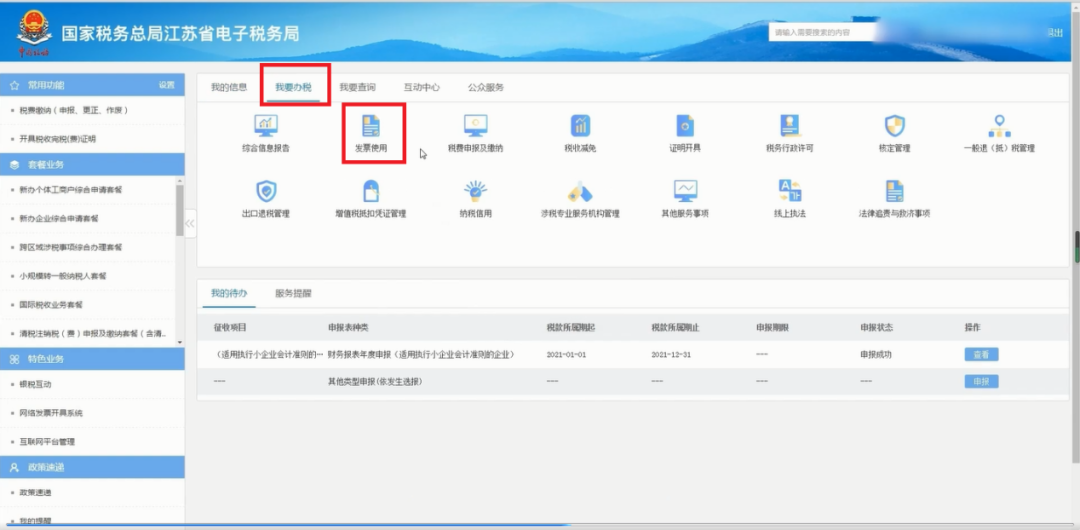Switch to the 我要办税 tab
1080x530 pixels.
coord(293,88)
